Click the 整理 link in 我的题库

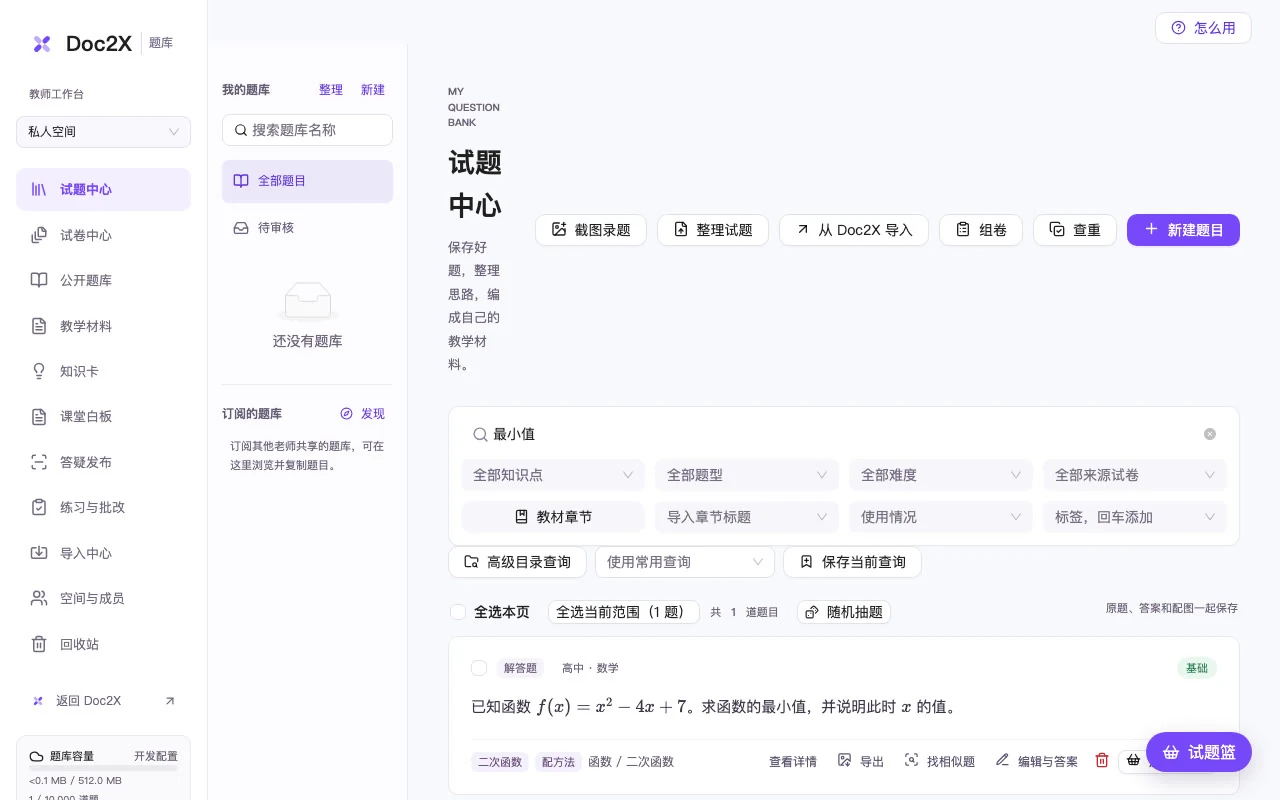[x=331, y=90]
